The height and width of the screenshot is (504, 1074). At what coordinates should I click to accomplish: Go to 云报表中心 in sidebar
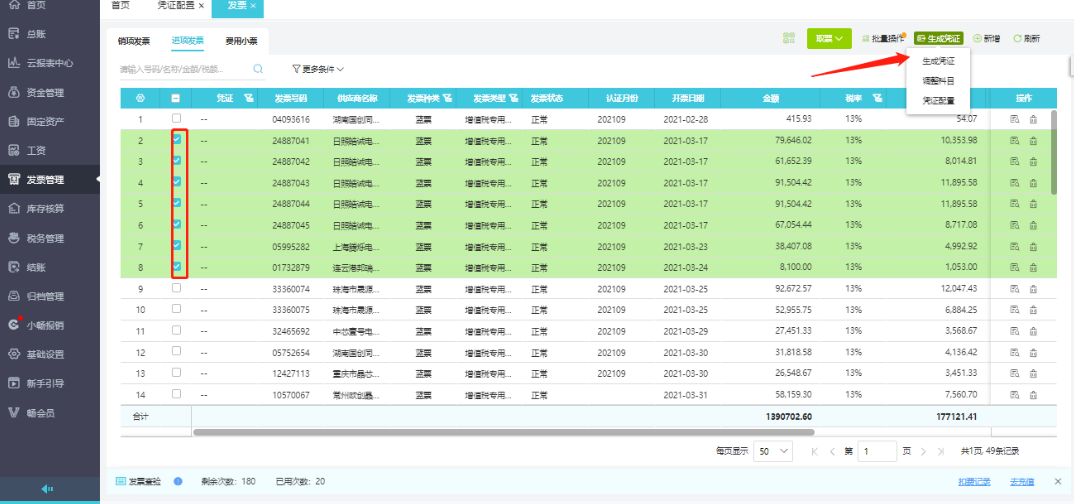[49, 63]
